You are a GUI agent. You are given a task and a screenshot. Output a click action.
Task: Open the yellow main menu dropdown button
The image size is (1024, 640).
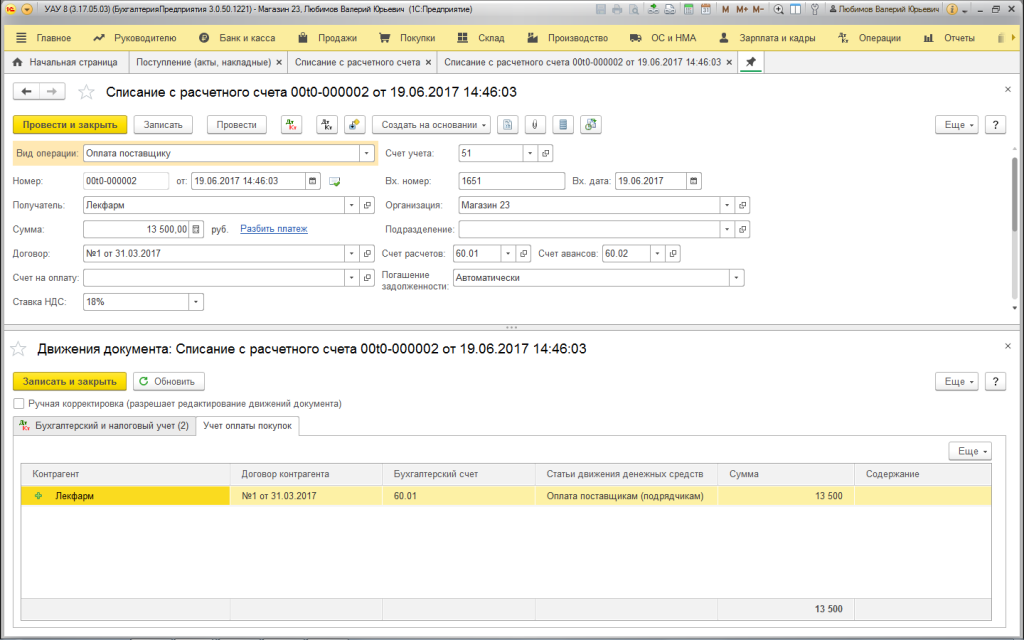click(x=27, y=10)
